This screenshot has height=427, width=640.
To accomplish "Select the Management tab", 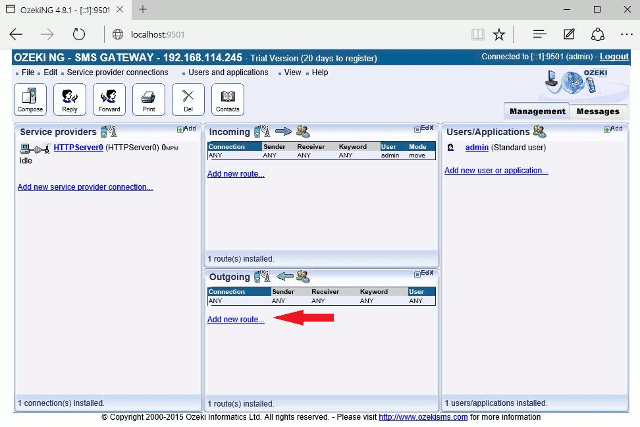I will [x=536, y=111].
